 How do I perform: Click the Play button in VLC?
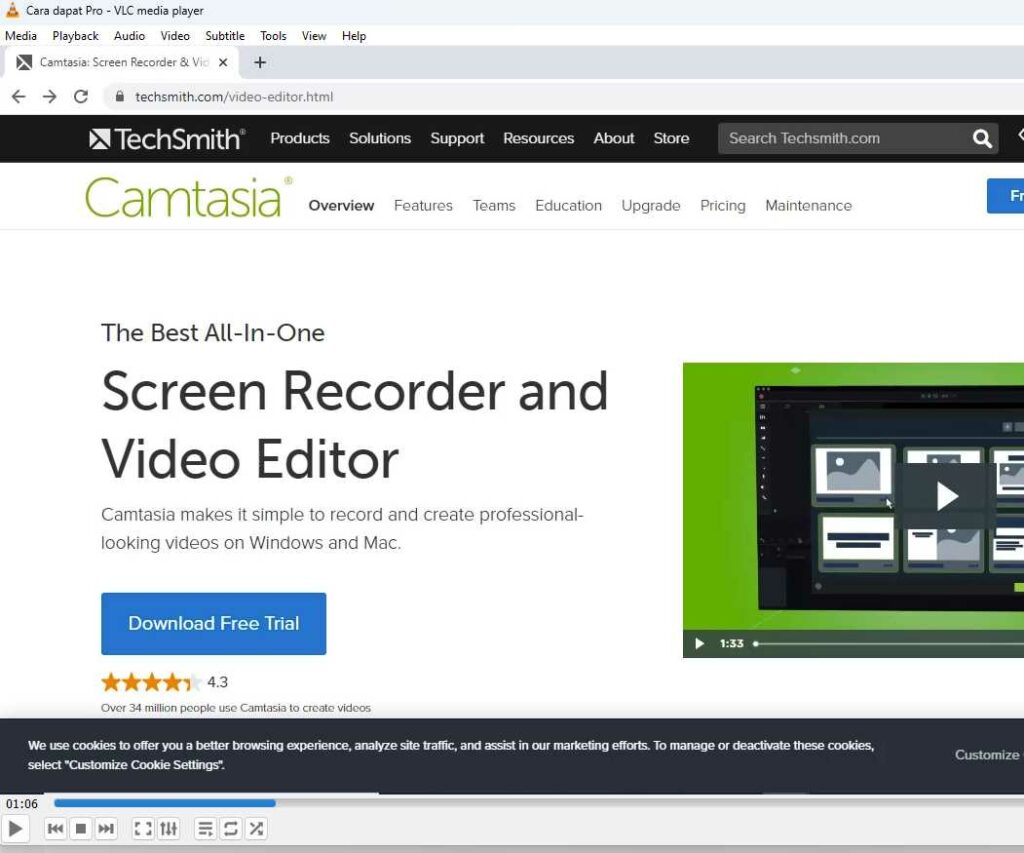pos(16,828)
